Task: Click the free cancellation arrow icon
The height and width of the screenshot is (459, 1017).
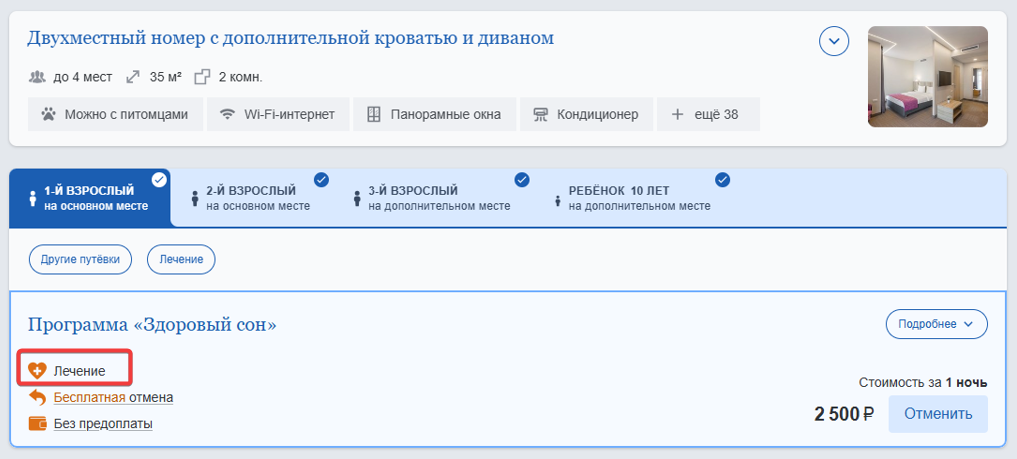Action: (38, 397)
